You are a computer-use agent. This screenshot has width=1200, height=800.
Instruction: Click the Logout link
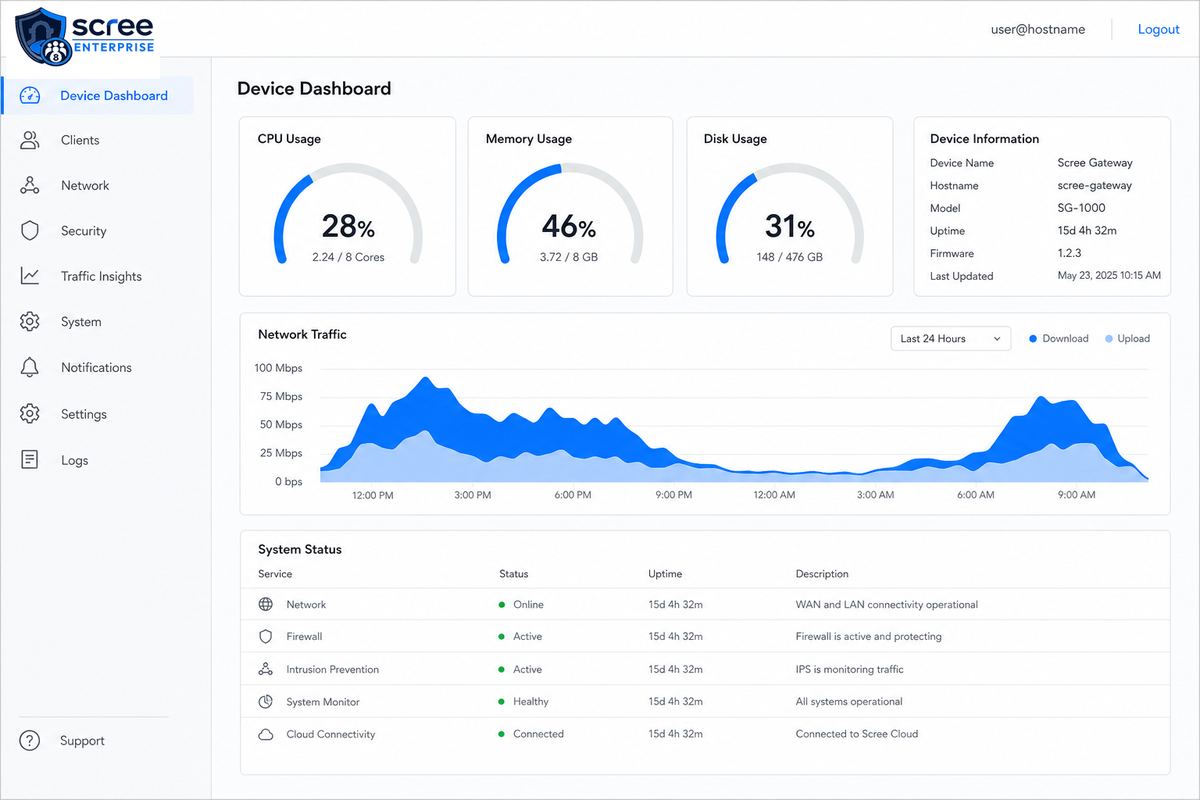(x=1159, y=29)
